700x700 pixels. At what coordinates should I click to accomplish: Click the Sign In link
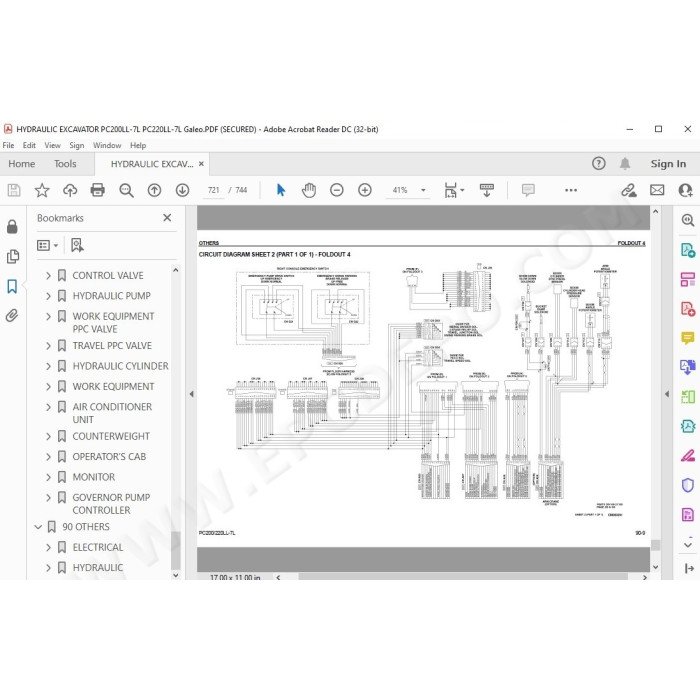pos(668,164)
